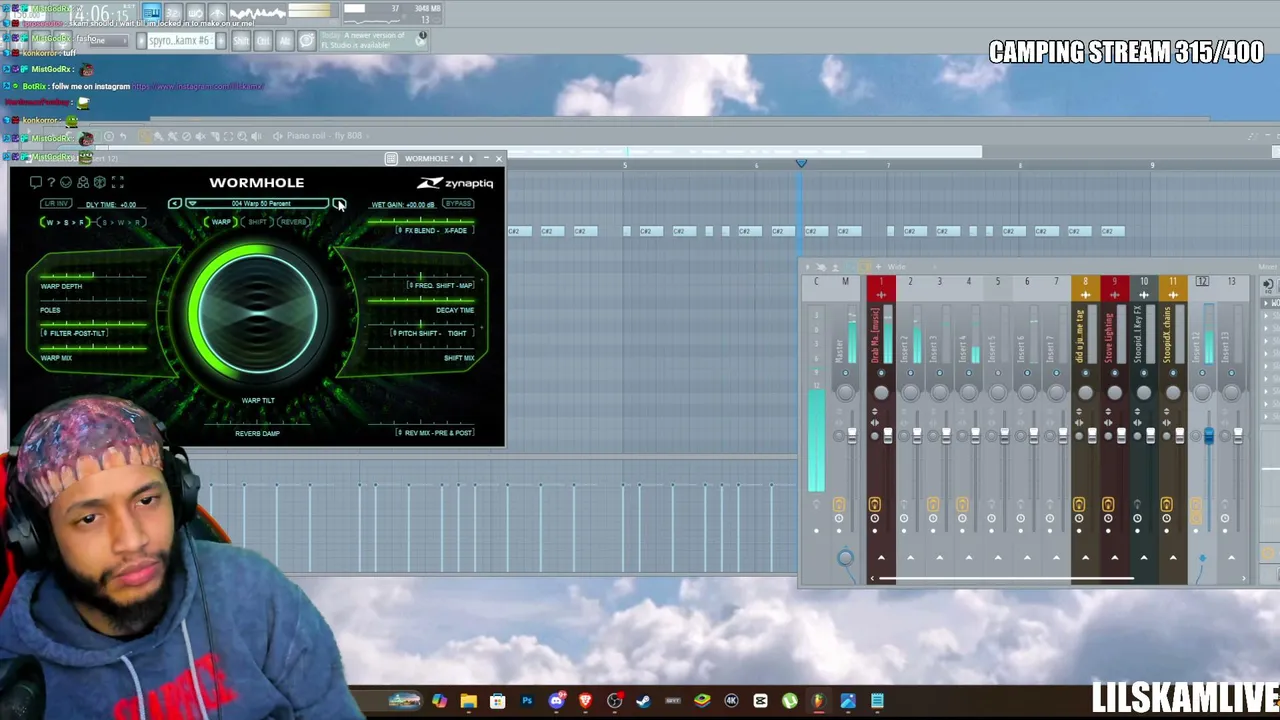Toggle Wormhole BYPASS button
The image size is (1280, 720).
click(458, 204)
